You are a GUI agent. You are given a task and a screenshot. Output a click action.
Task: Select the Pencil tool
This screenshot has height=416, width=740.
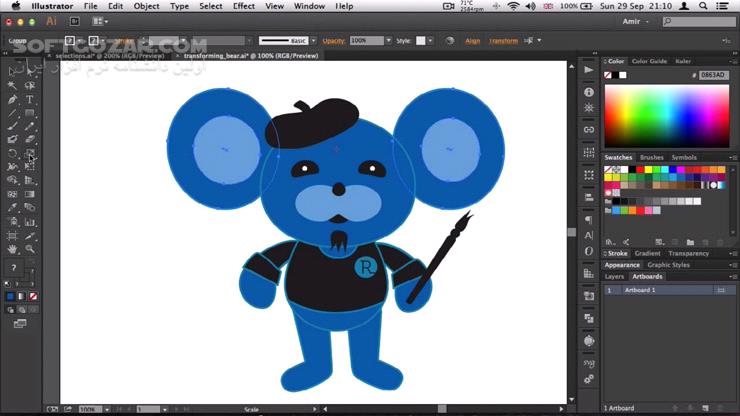[29, 127]
